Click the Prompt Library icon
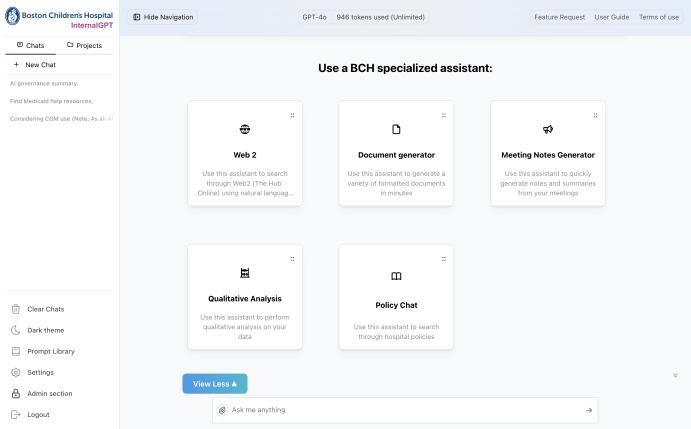The height and width of the screenshot is (429, 691). 16,351
